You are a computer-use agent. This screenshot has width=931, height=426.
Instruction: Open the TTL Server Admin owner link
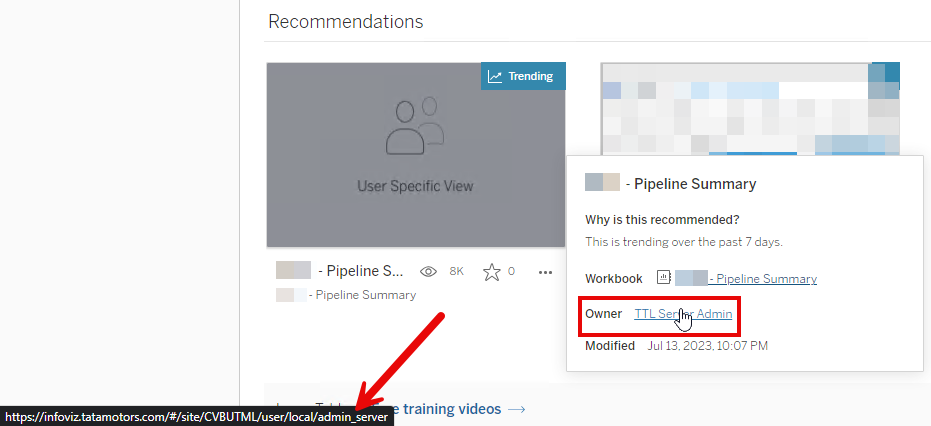[x=683, y=314]
